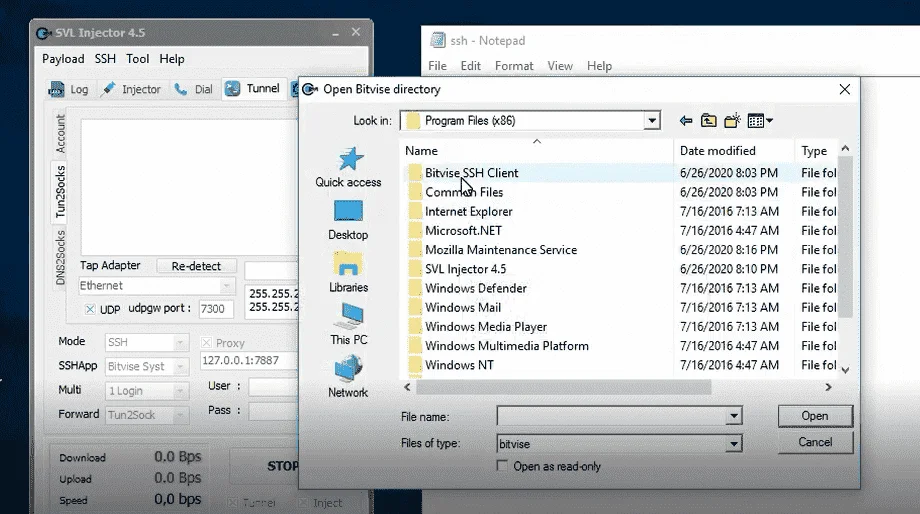Click the Re-detect button
The image size is (920, 514).
(196, 266)
